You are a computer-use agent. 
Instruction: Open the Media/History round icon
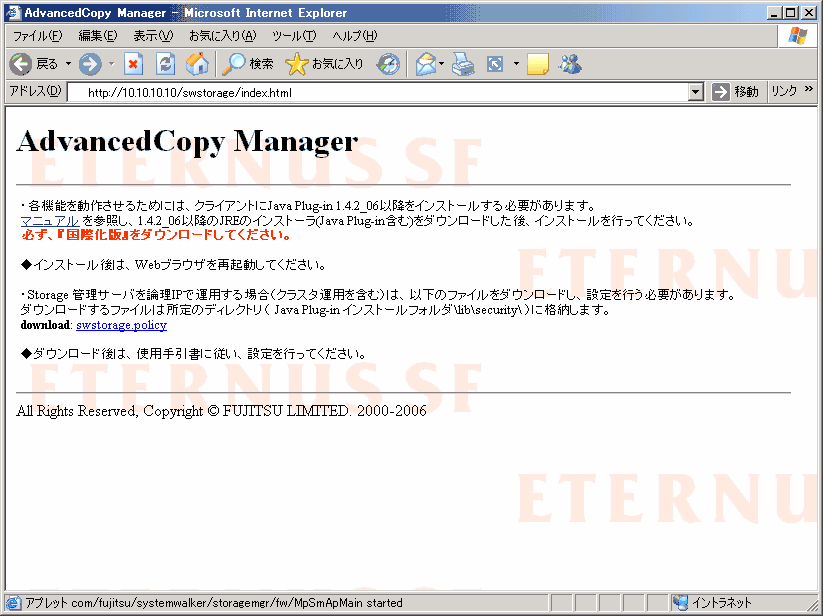click(388, 64)
